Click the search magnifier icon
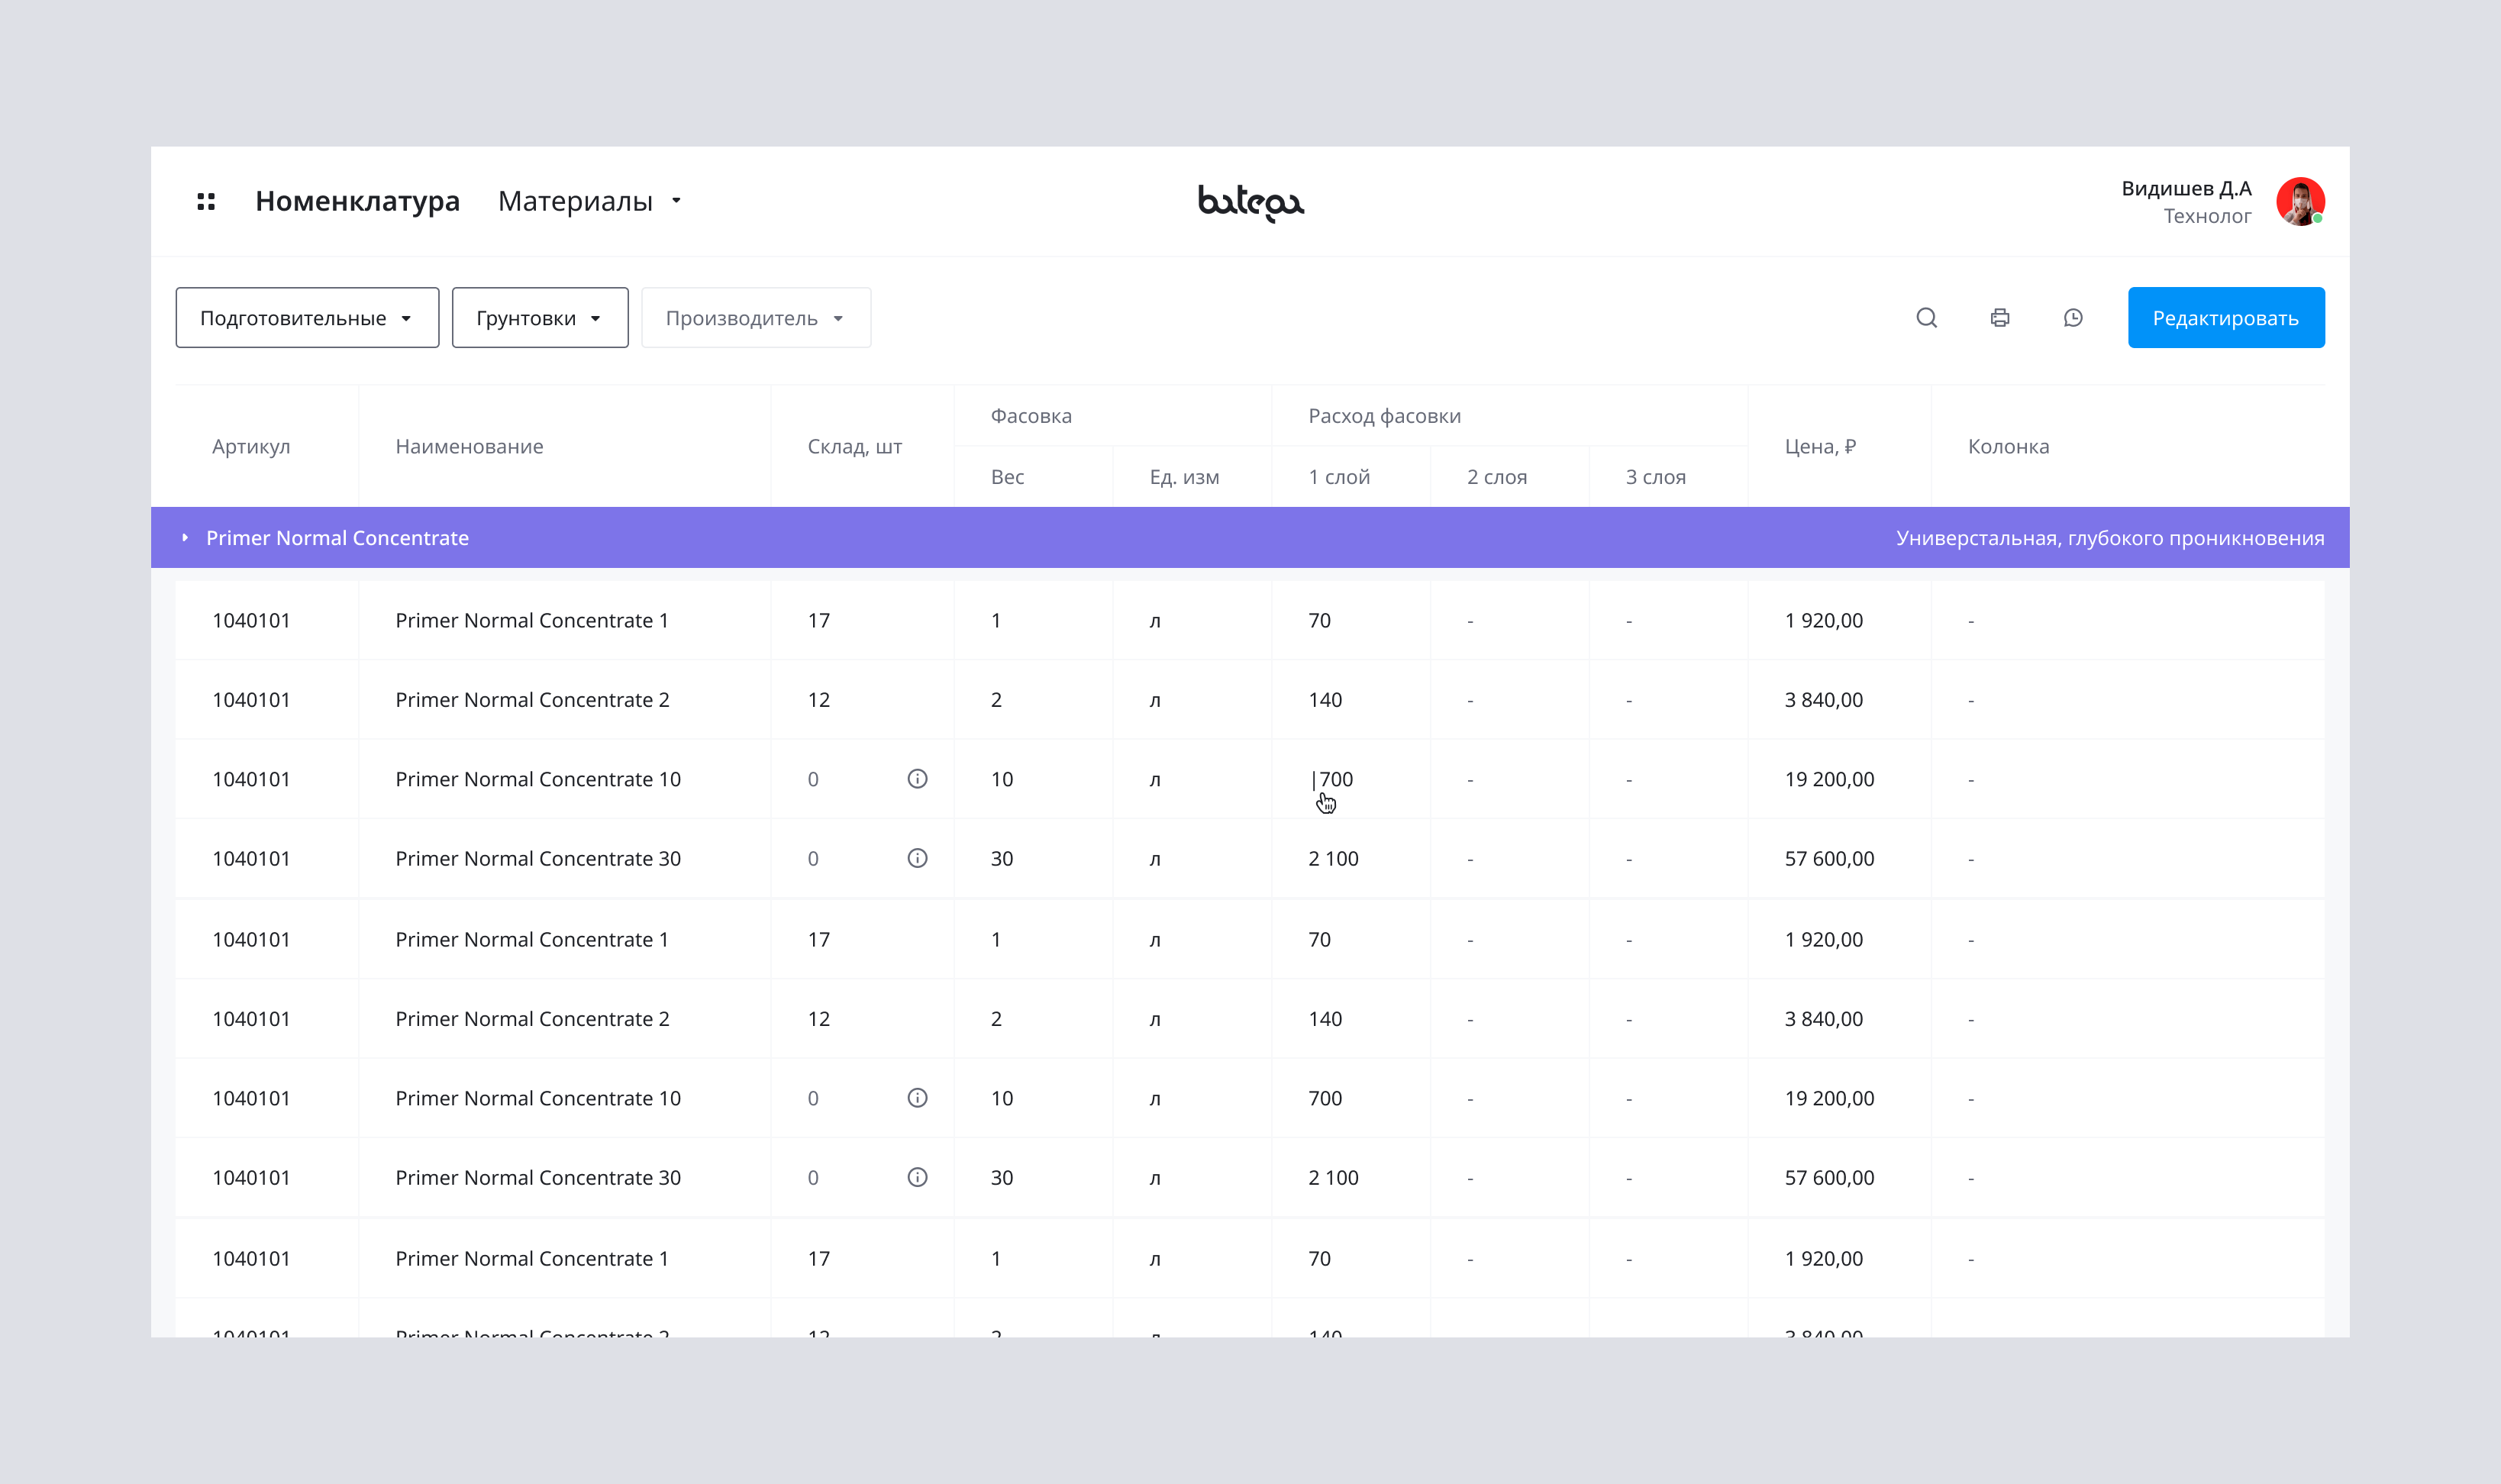Viewport: 2501px width, 1484px height. coord(1926,318)
